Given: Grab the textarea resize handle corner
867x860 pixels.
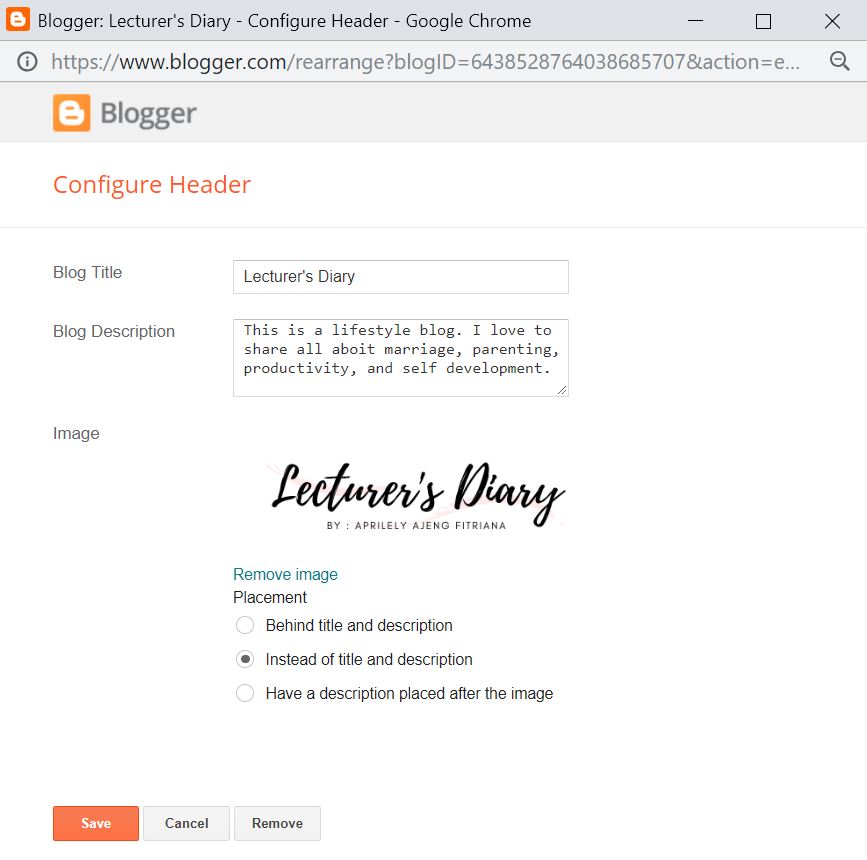Looking at the screenshot, I should click(x=562, y=390).
